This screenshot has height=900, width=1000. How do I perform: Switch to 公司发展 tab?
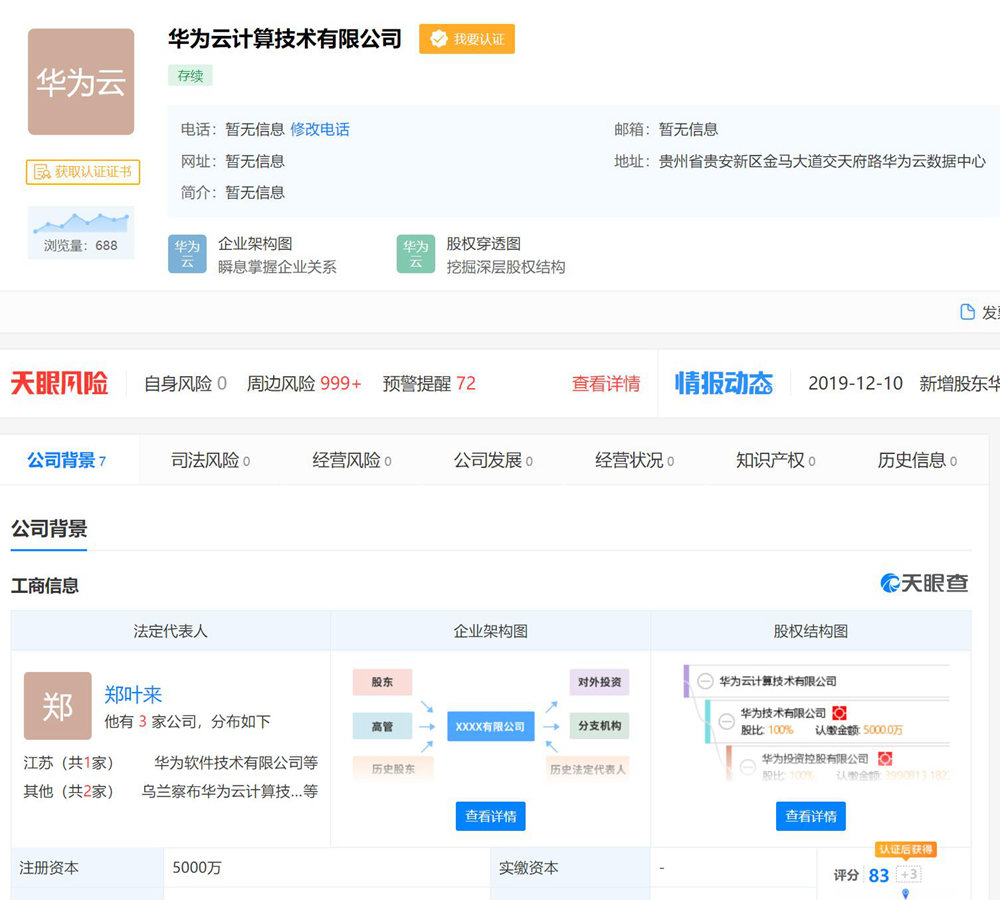tap(493, 460)
